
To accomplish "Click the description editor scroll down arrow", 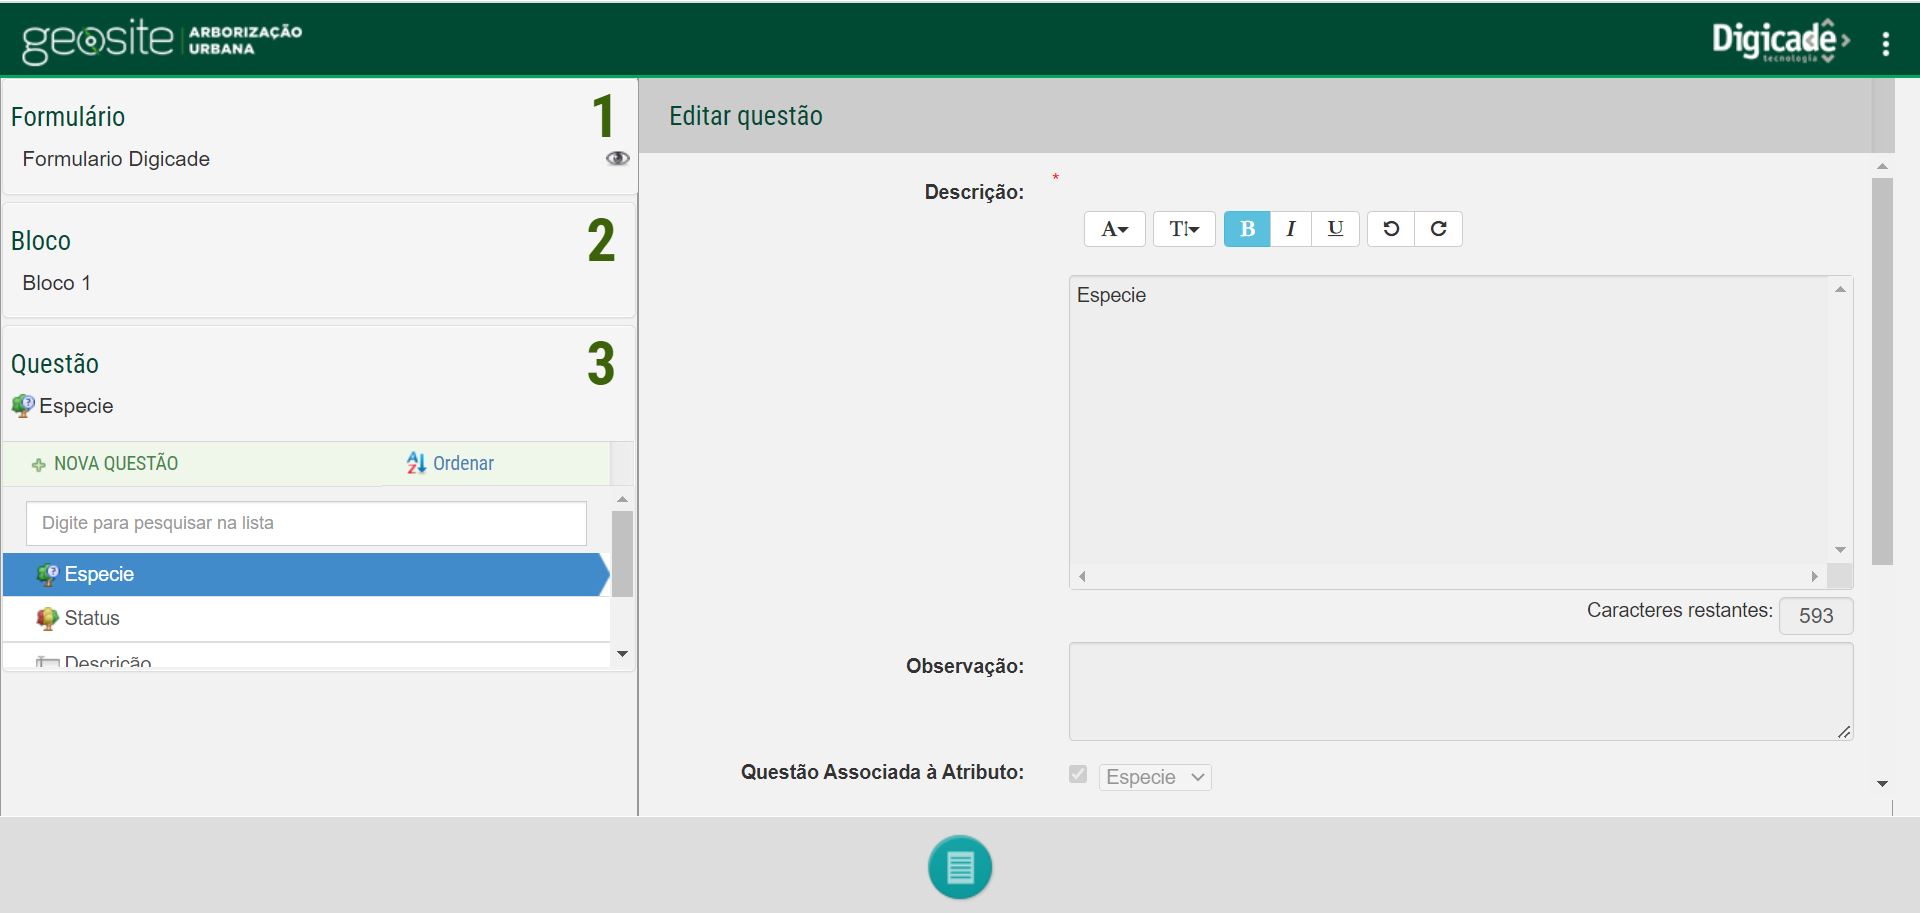I will coord(1840,550).
